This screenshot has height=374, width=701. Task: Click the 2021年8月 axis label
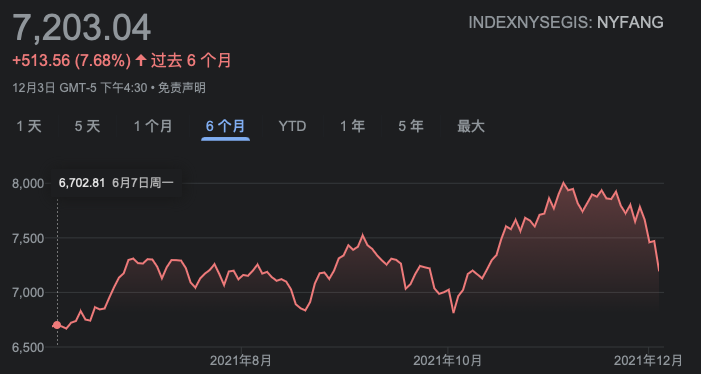coord(240,360)
